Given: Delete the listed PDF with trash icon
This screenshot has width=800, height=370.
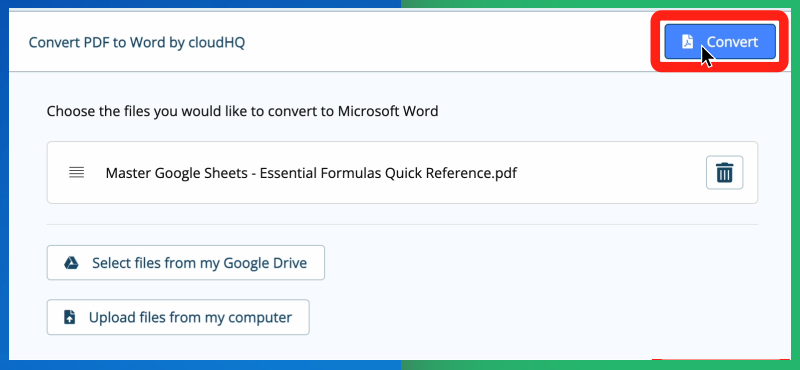Looking at the screenshot, I should click(724, 172).
